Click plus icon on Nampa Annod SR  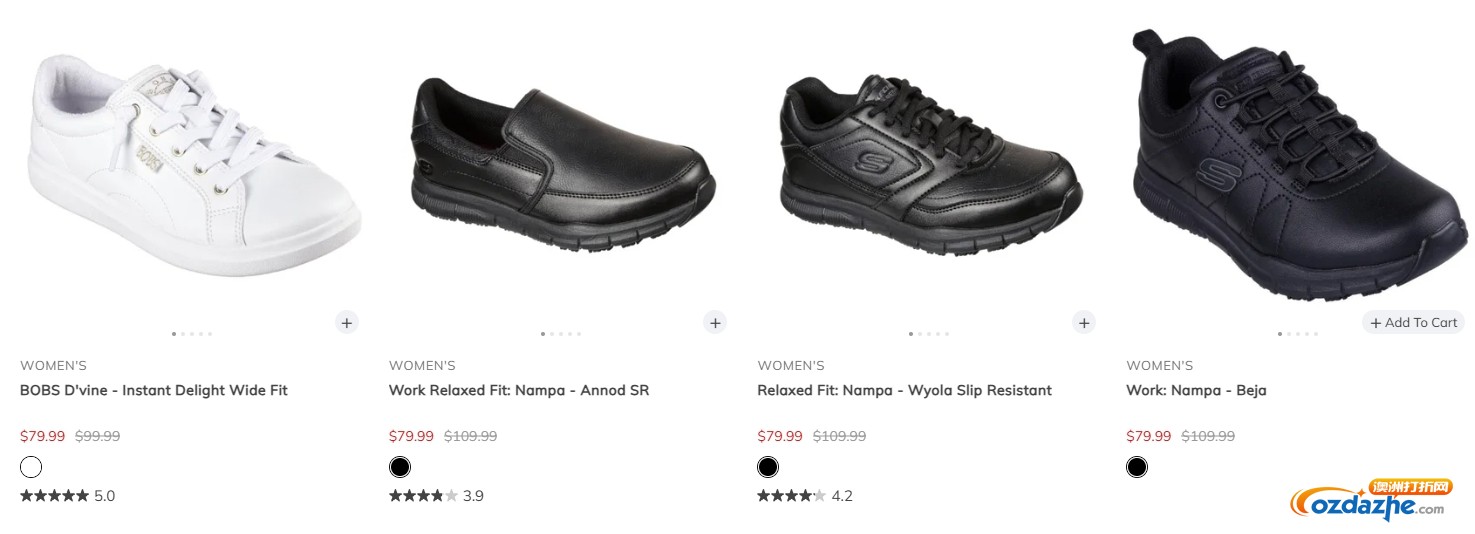pos(714,322)
